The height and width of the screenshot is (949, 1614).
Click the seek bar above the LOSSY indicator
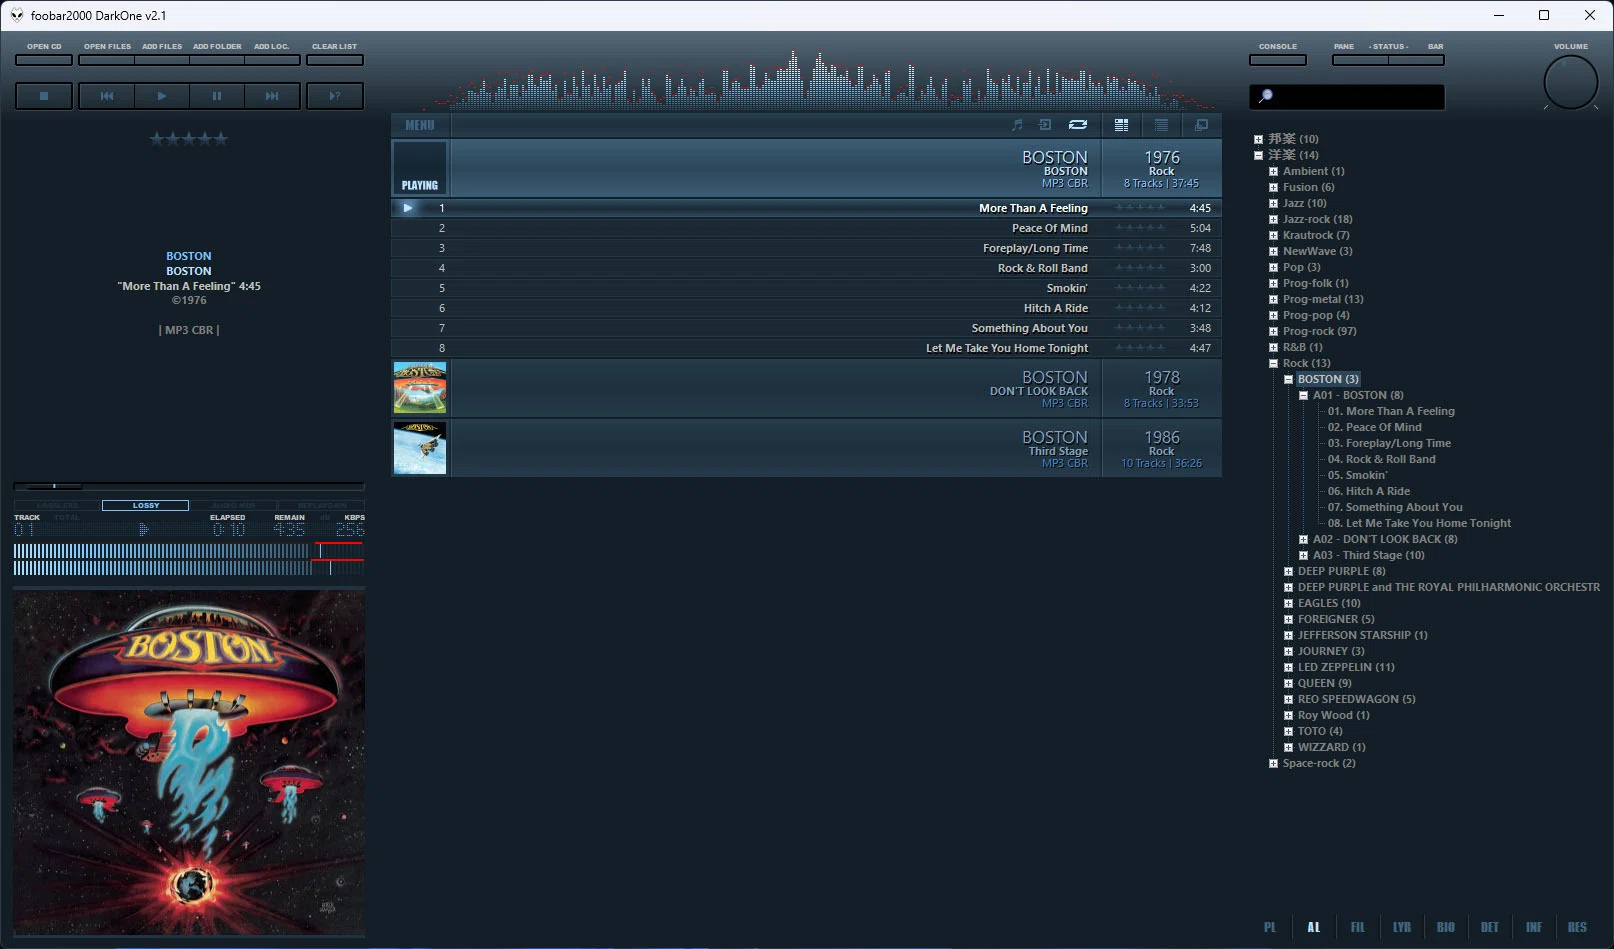click(x=189, y=486)
